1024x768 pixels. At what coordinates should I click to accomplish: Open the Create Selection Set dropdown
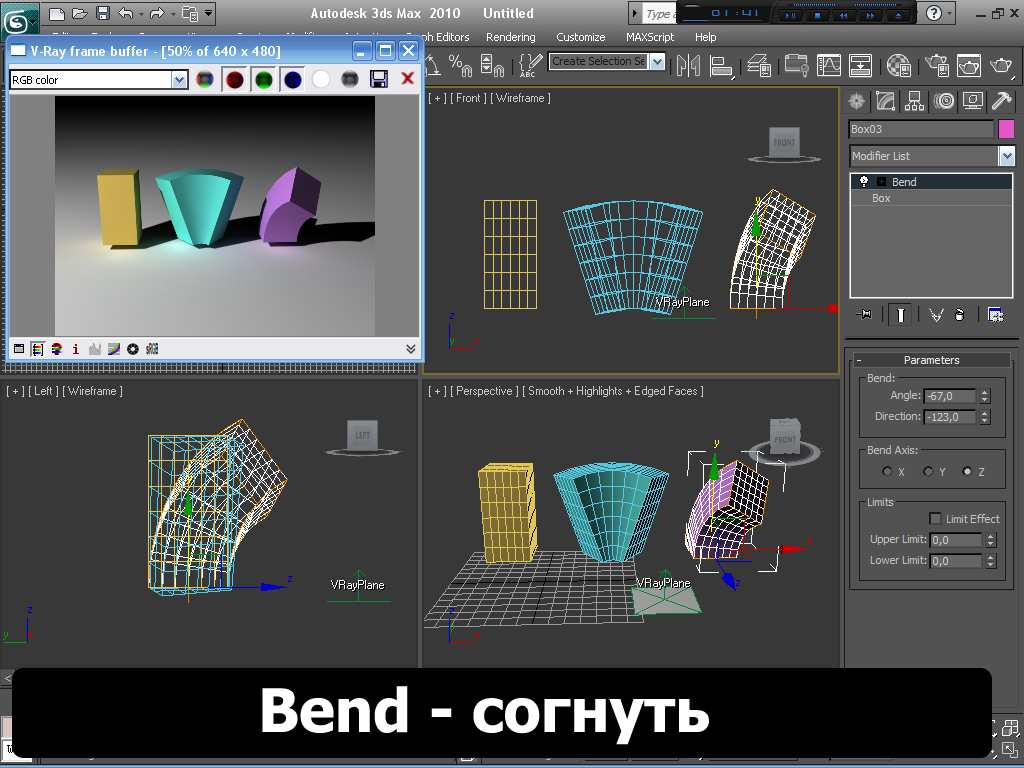657,61
